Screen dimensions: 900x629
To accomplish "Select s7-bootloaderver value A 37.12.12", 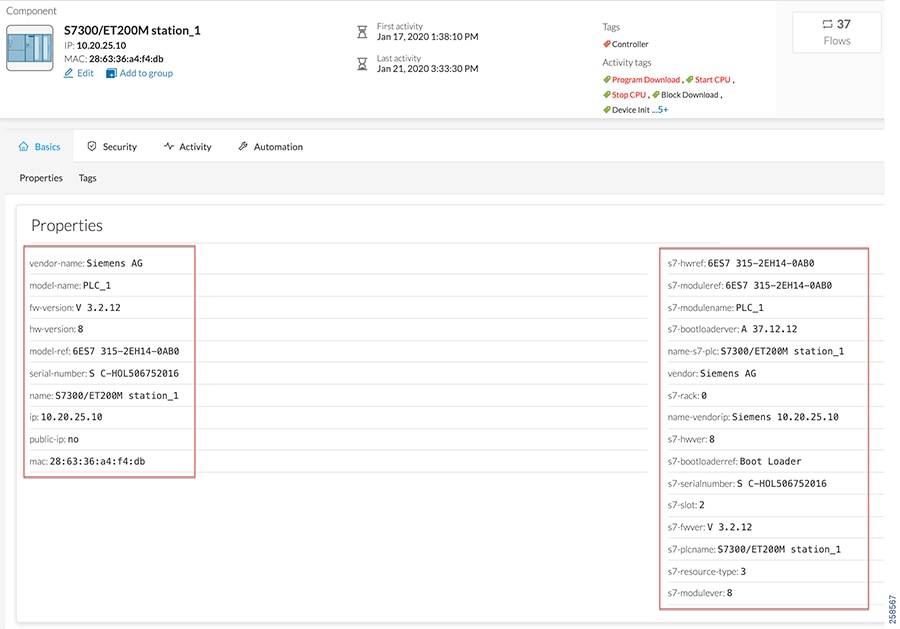I will click(x=769, y=329).
